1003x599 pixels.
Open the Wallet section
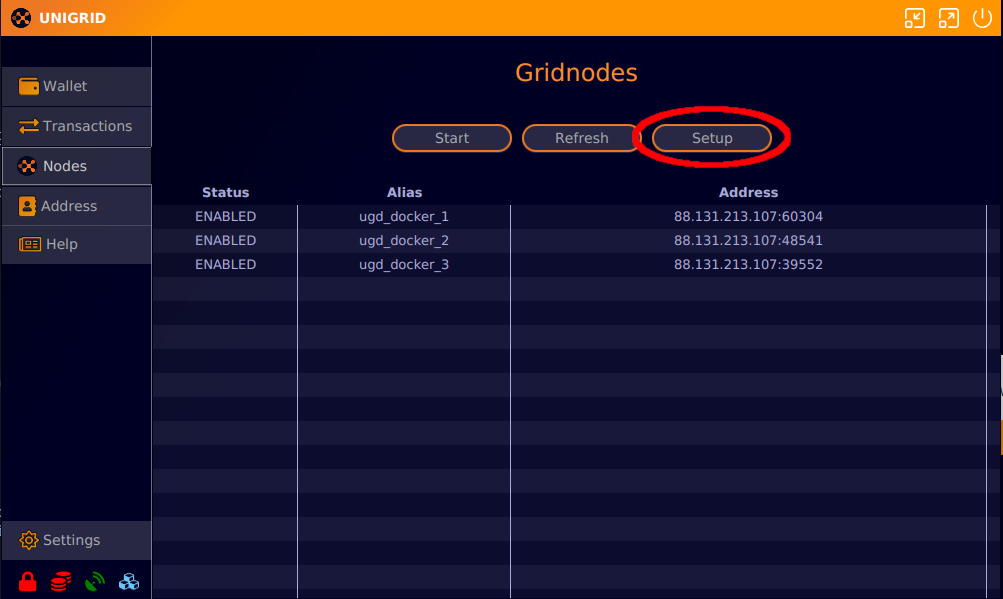pos(77,86)
